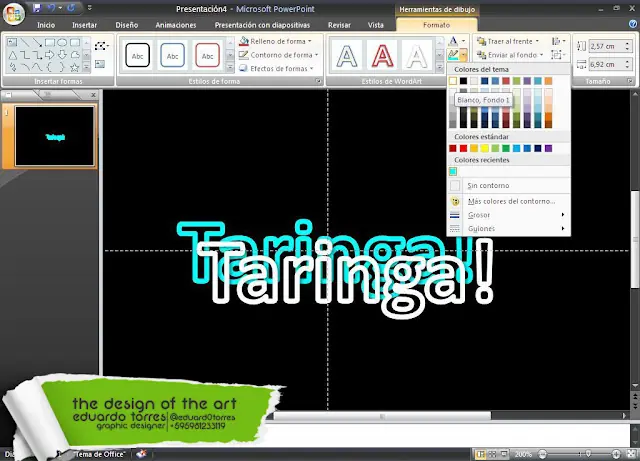Switch to slide sorter view
The width and height of the screenshot is (640, 461).
tap(493, 454)
